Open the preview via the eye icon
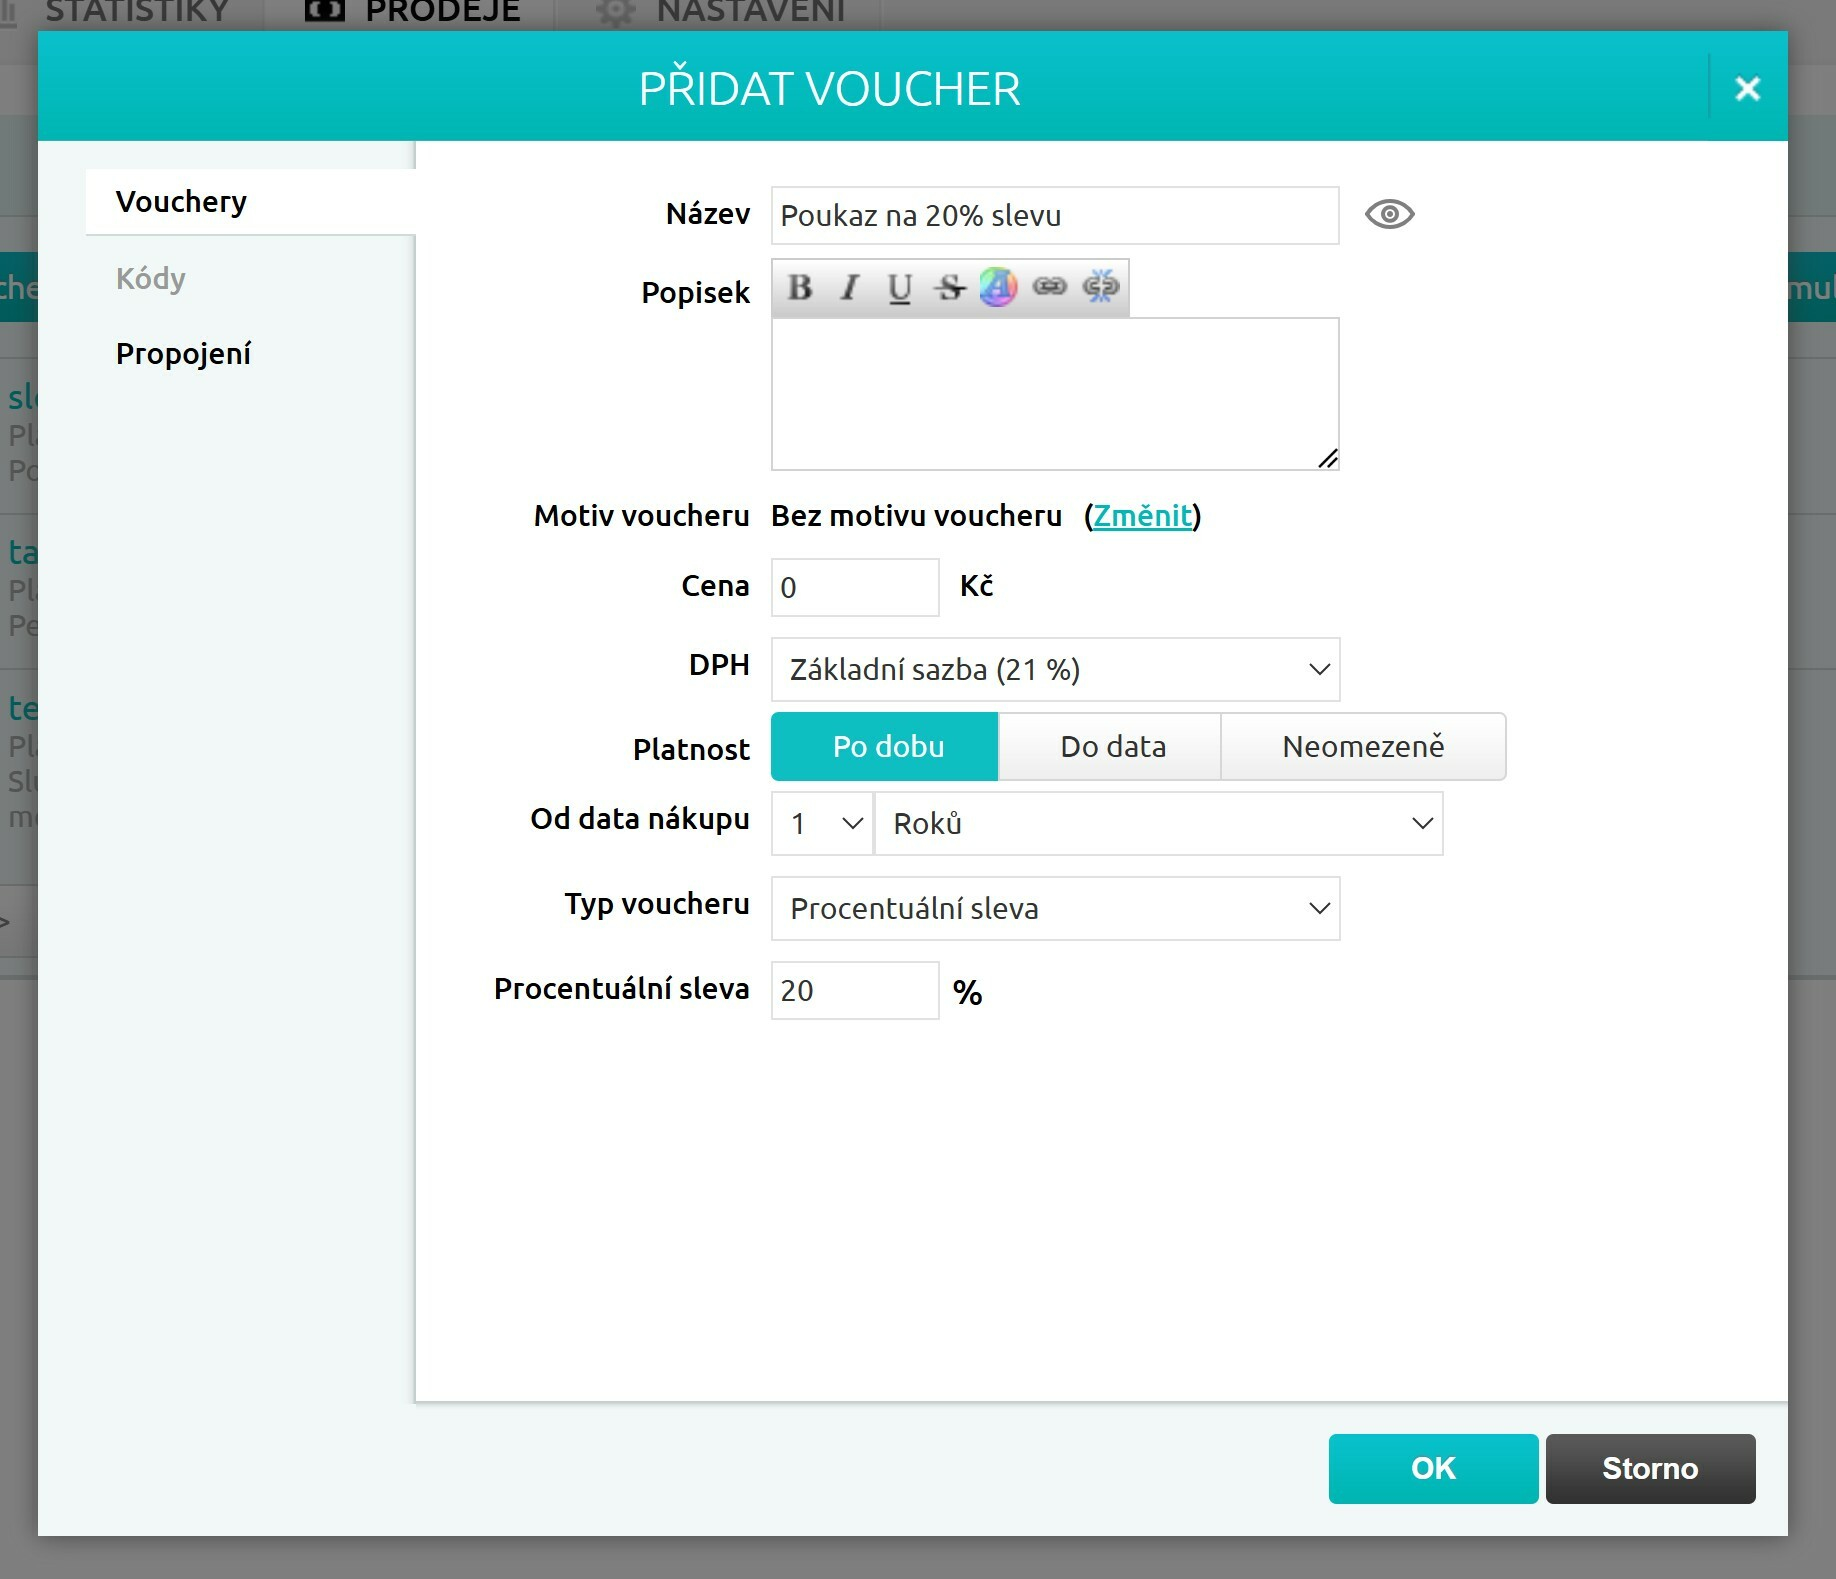Viewport: 1836px width, 1579px height. pos(1391,214)
